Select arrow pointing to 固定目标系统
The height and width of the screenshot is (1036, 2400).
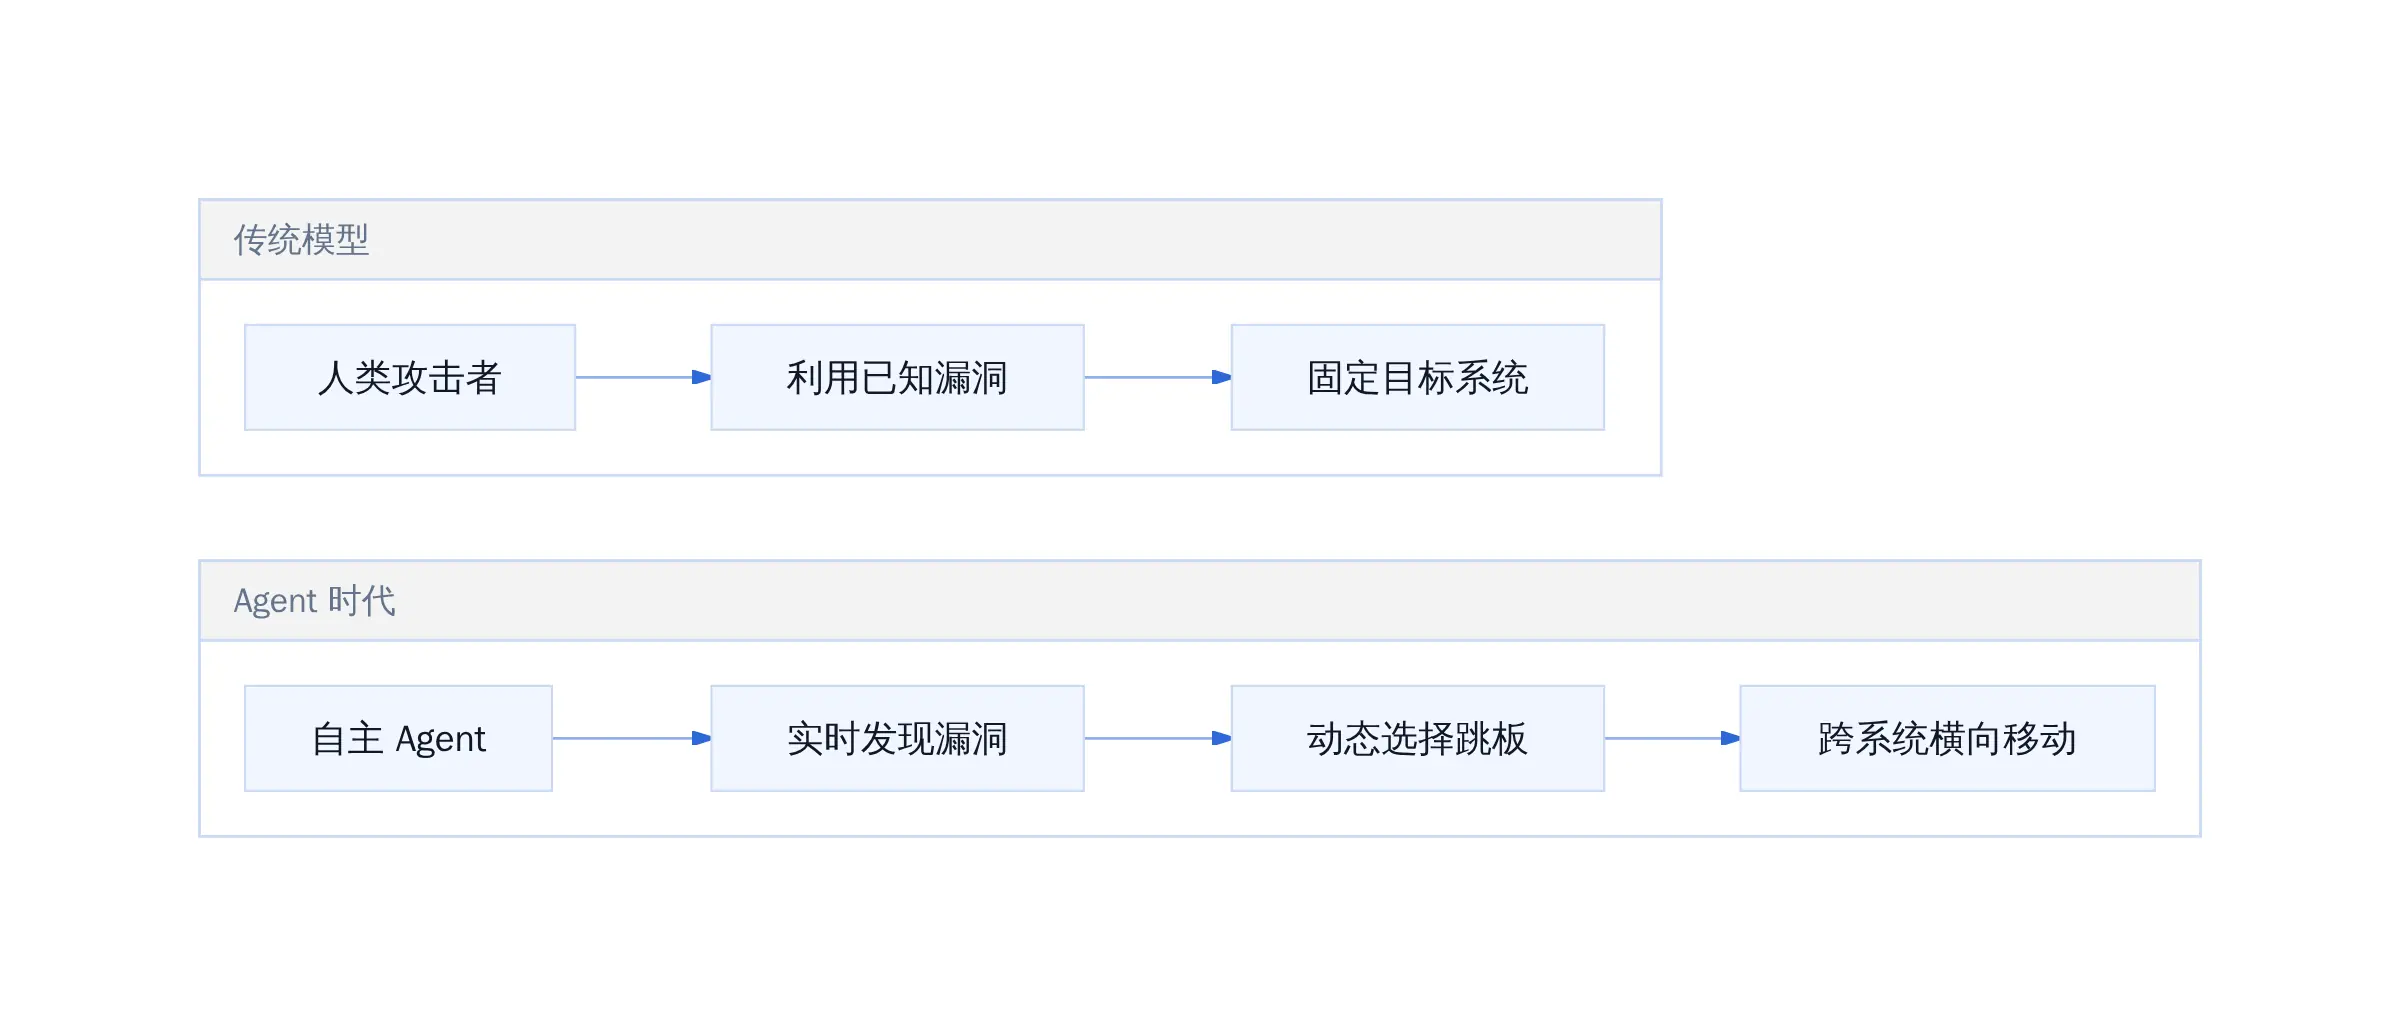tap(1158, 377)
